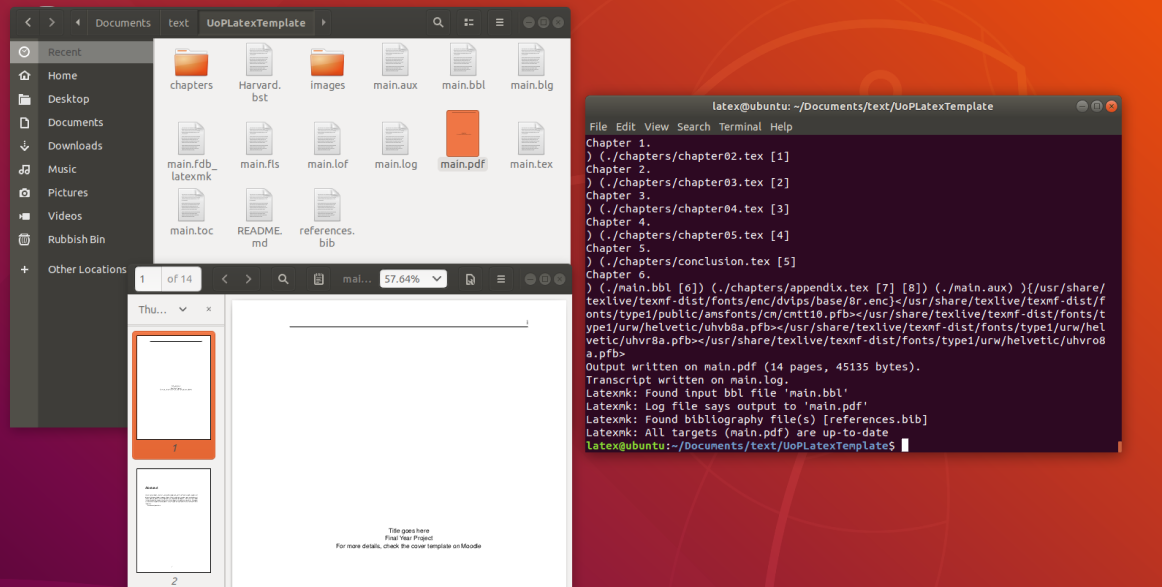
Task: Open terminal View menu
Action: (x=656, y=127)
